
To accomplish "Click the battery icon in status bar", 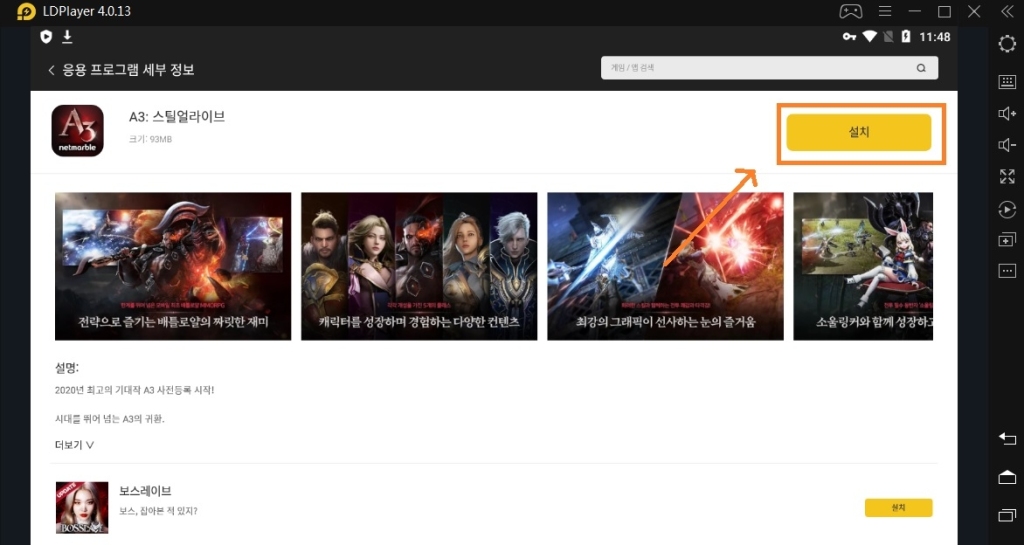I will [906, 37].
